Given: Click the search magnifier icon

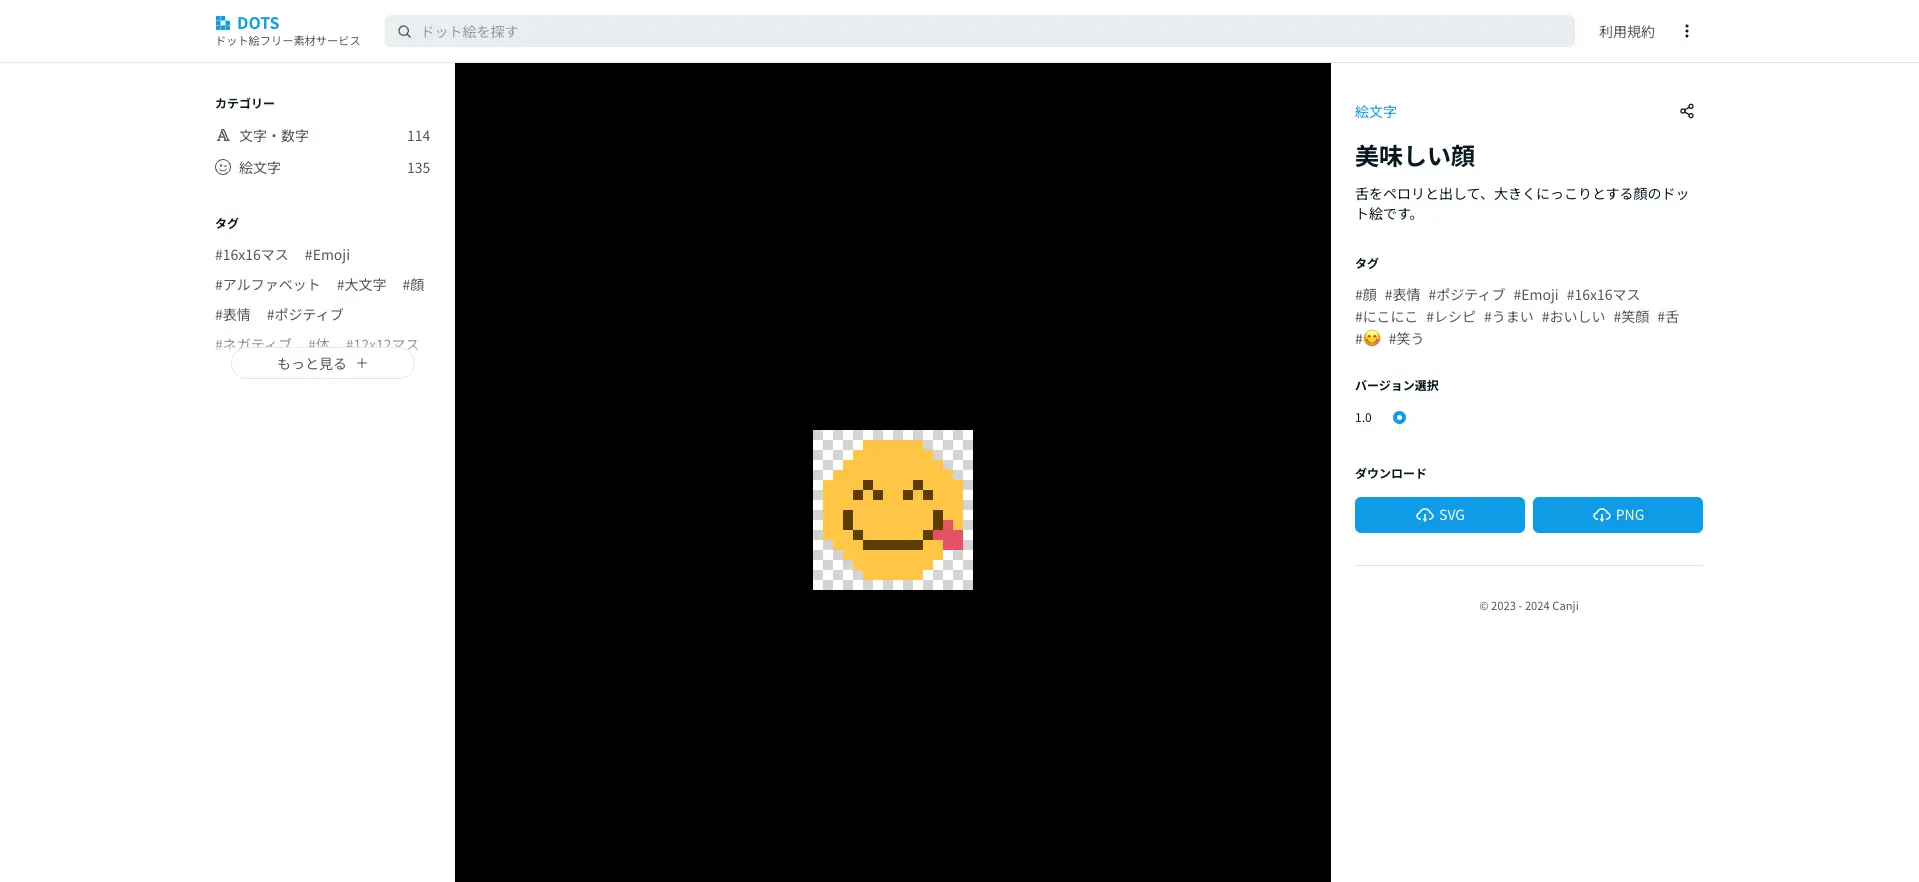Looking at the screenshot, I should tap(404, 31).
